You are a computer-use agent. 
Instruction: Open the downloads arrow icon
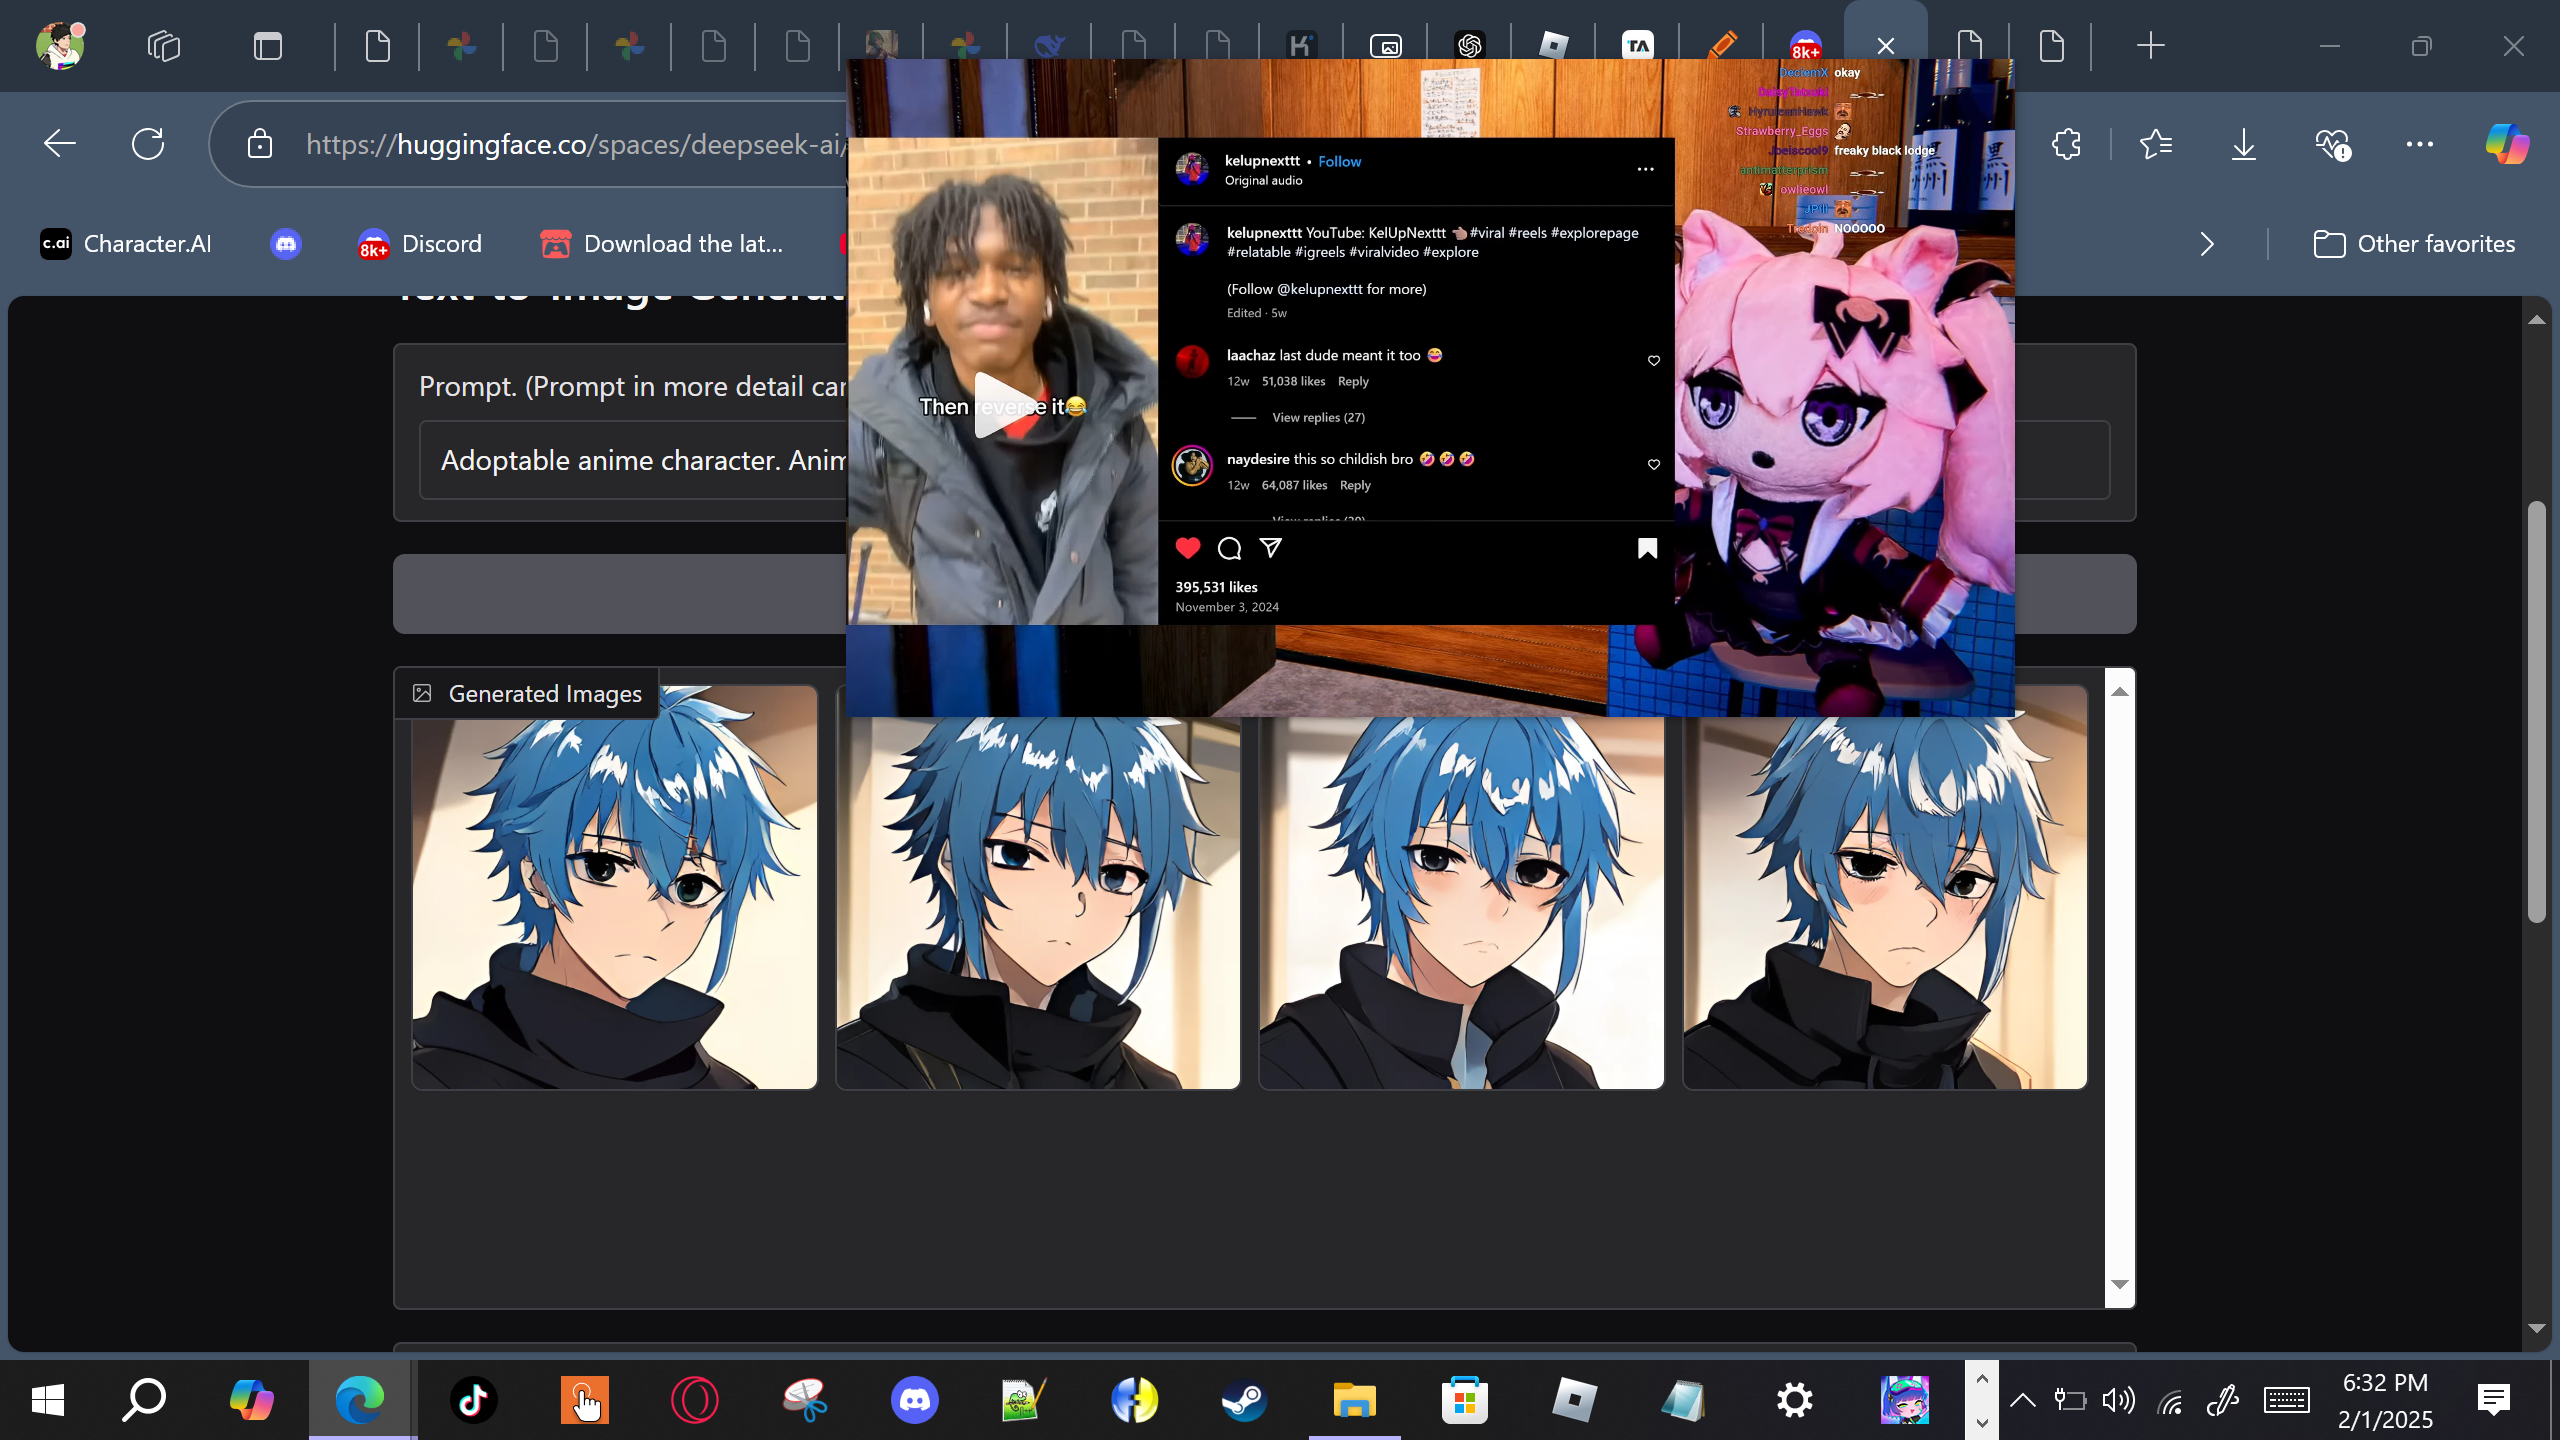pyautogui.click(x=2243, y=144)
